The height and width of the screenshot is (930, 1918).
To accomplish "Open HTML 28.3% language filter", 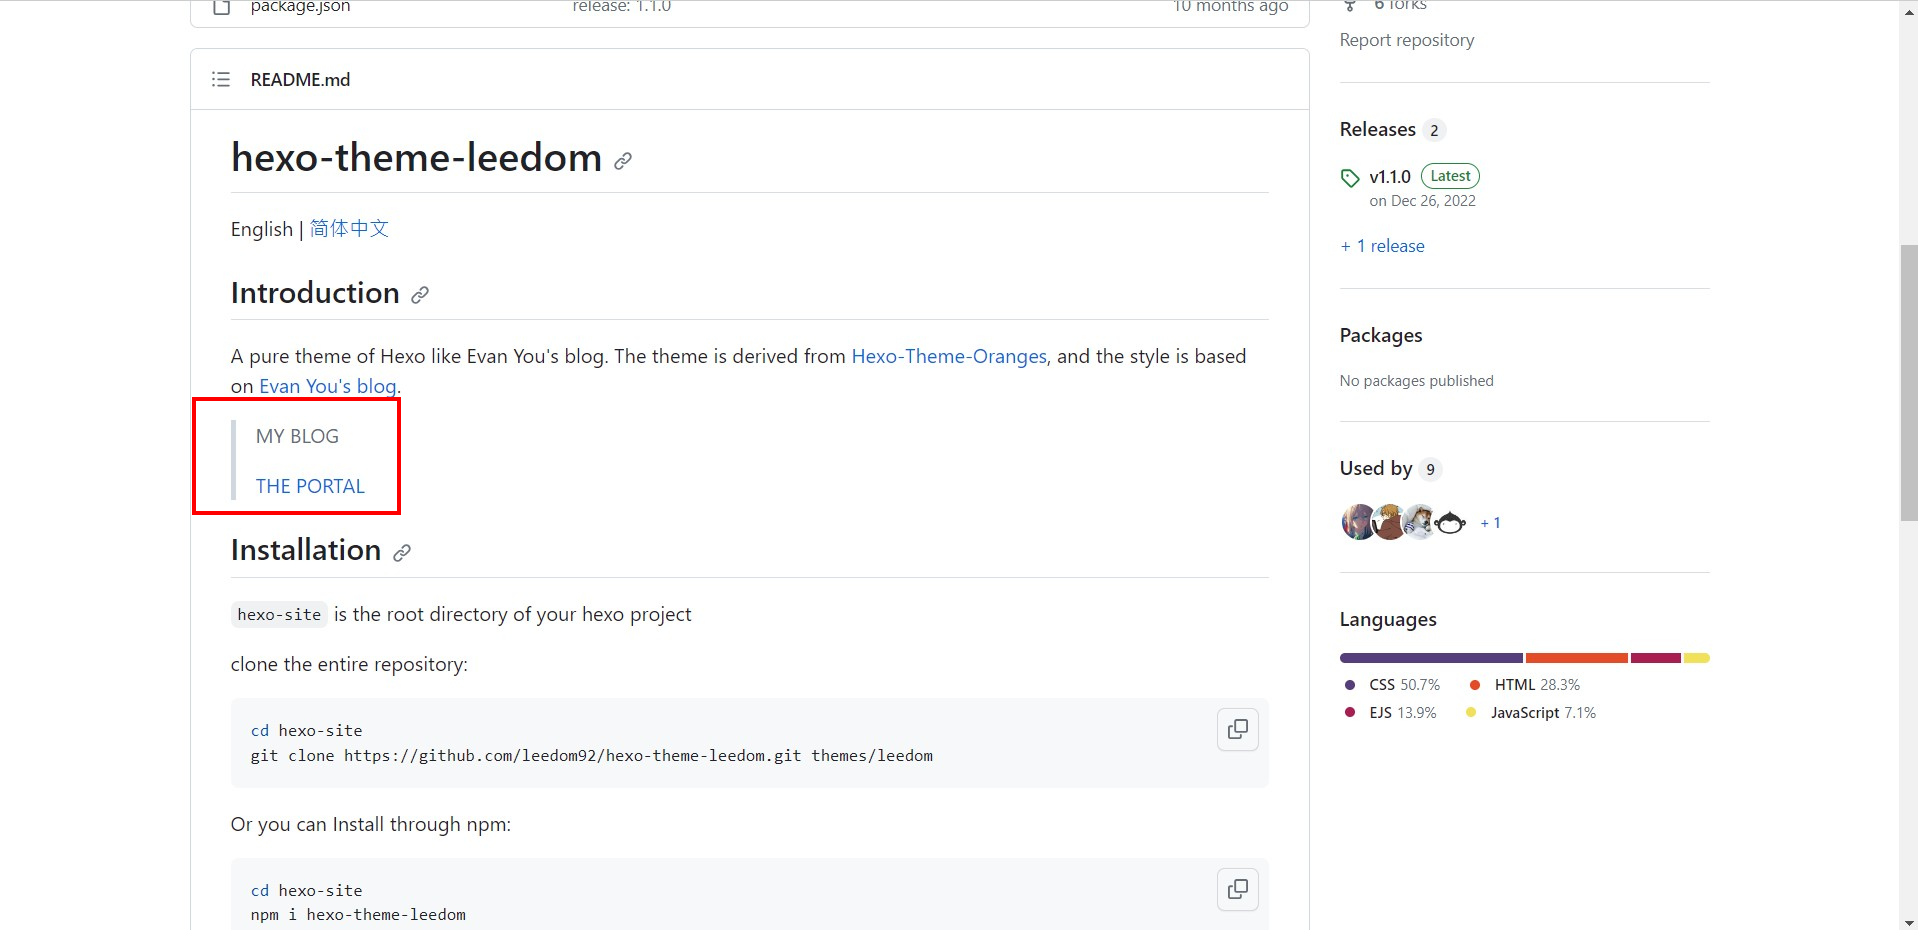I will click(x=1525, y=685).
